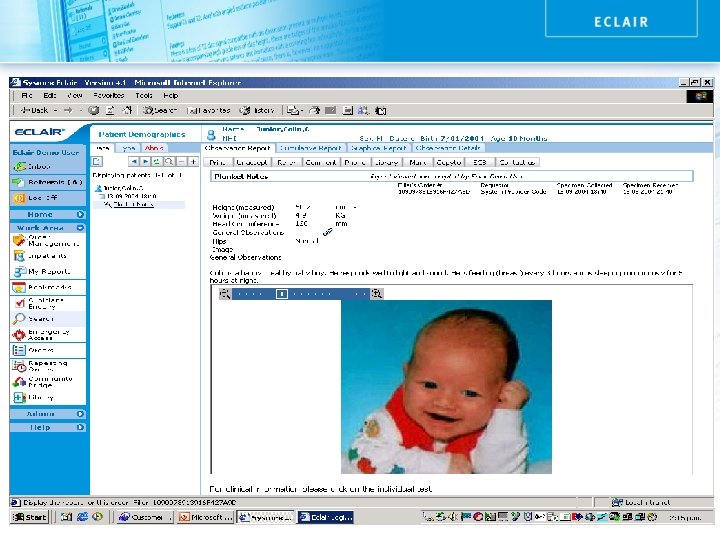
Task: Click the IE Refresh toolbar icon
Action: [110, 111]
